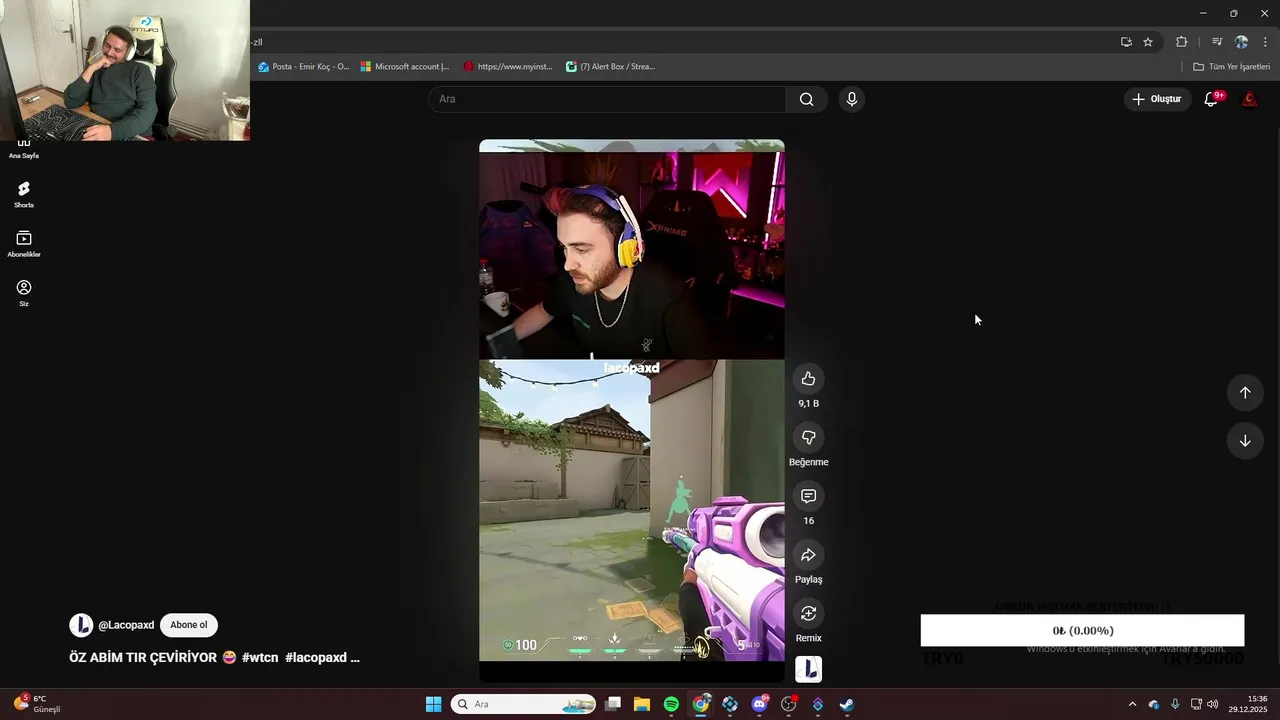1280x720 pixels.
Task: Open Discord from taskbar
Action: 759,704
